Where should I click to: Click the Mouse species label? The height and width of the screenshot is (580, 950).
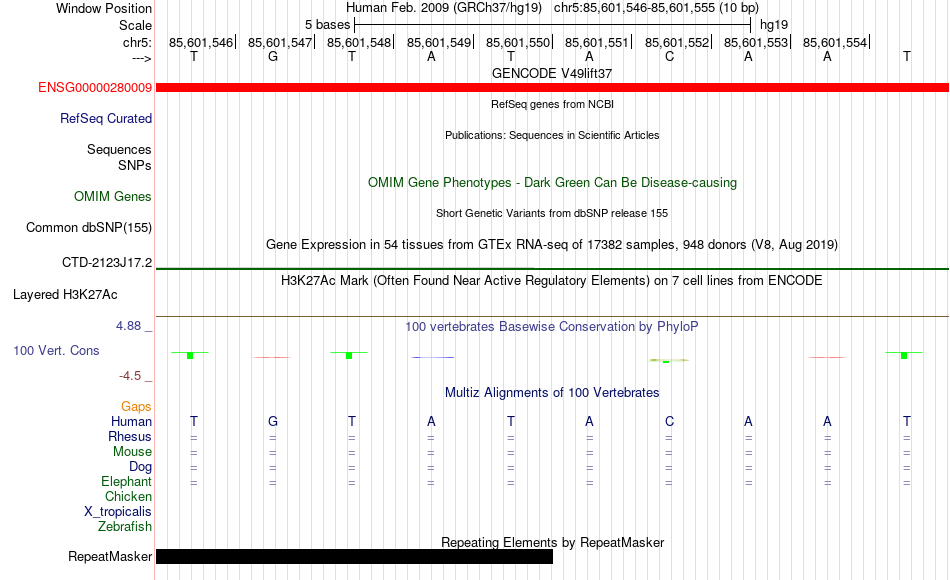tap(132, 452)
